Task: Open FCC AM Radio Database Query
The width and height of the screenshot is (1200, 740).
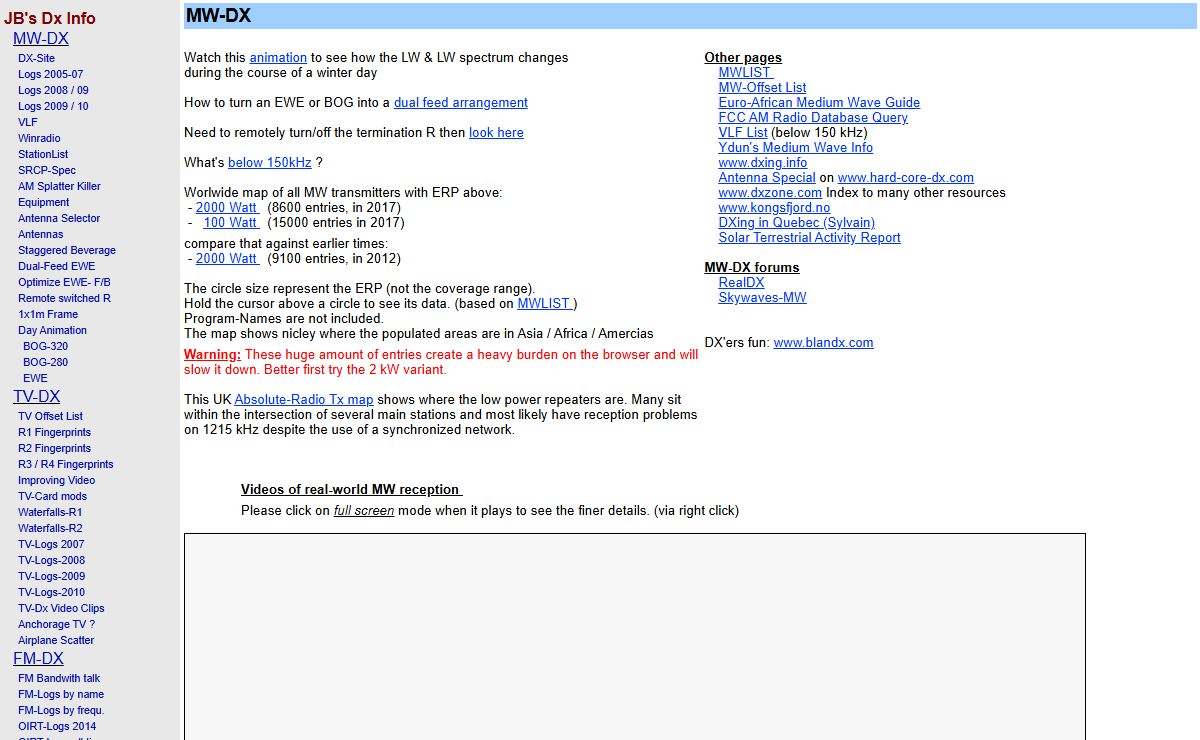Action: tap(813, 118)
